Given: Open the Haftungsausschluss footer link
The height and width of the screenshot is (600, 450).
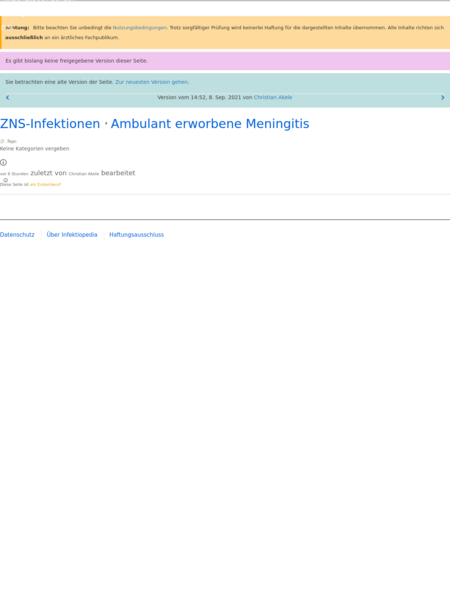Looking at the screenshot, I should tap(136, 235).
